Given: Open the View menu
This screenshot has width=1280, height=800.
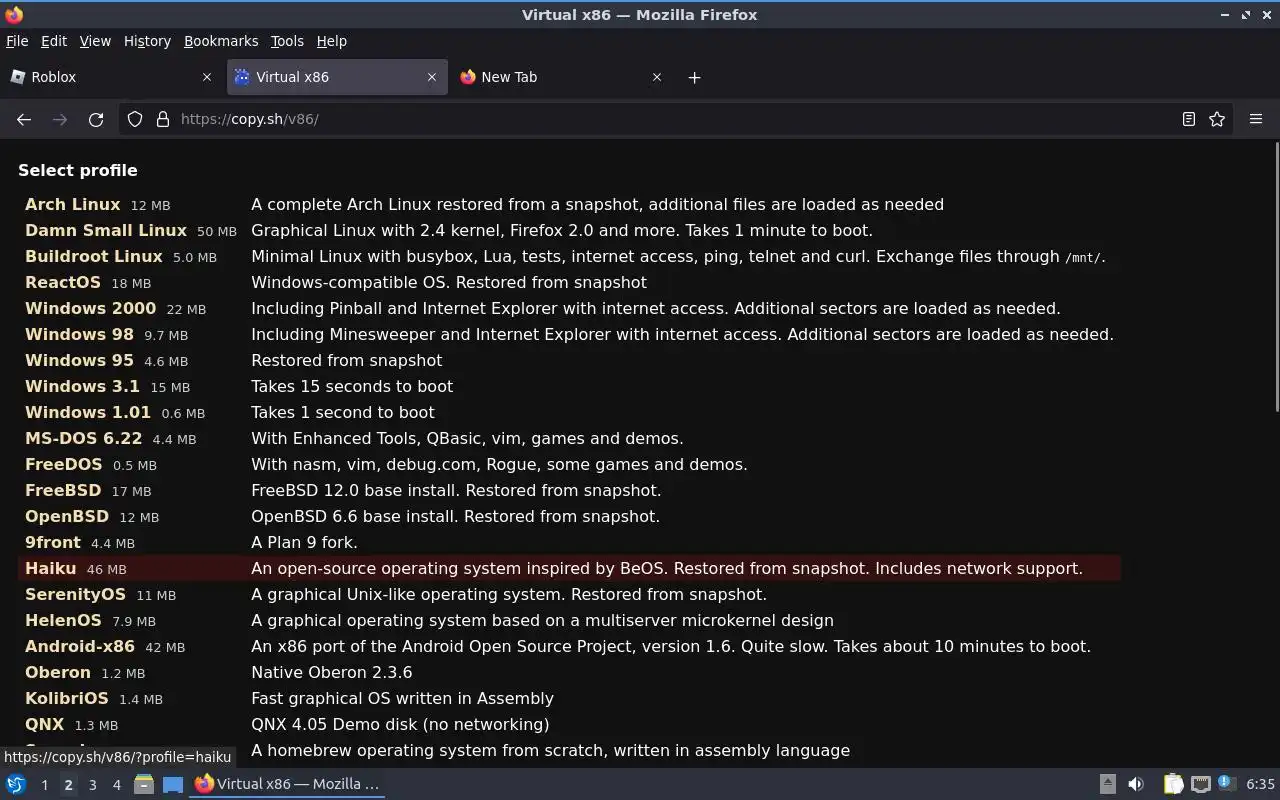Looking at the screenshot, I should point(95,41).
